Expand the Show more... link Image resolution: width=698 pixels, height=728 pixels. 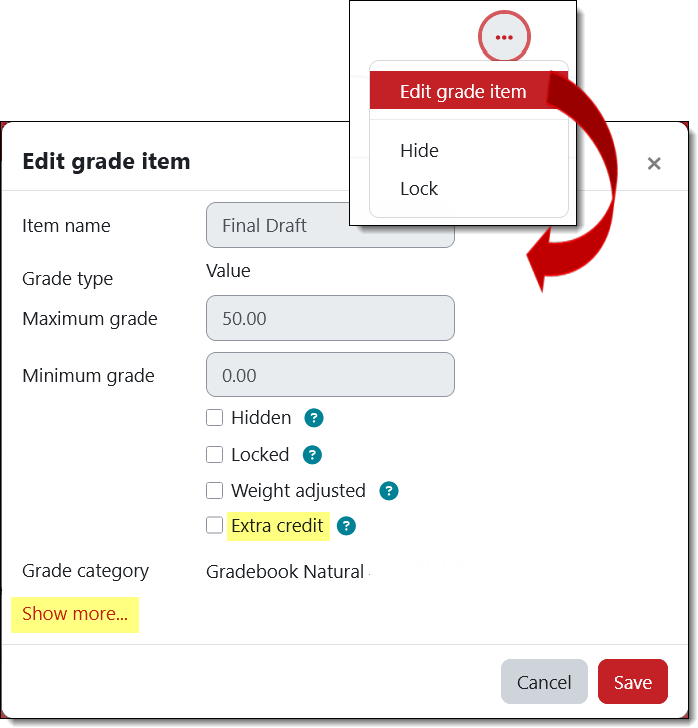(75, 614)
